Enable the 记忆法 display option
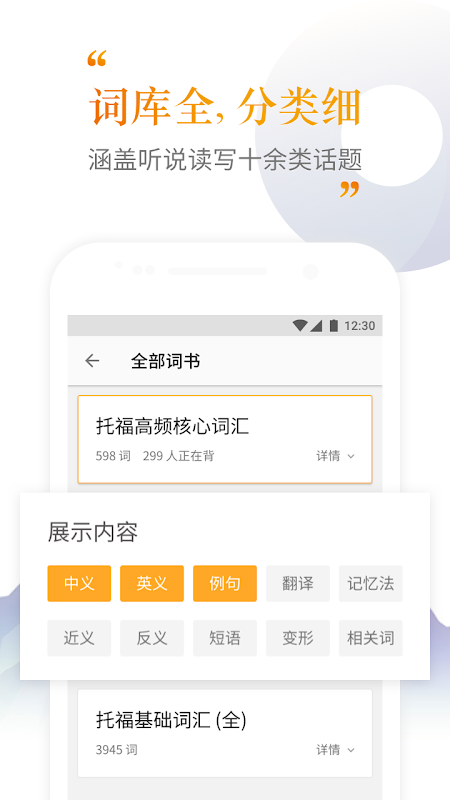 pos(371,583)
